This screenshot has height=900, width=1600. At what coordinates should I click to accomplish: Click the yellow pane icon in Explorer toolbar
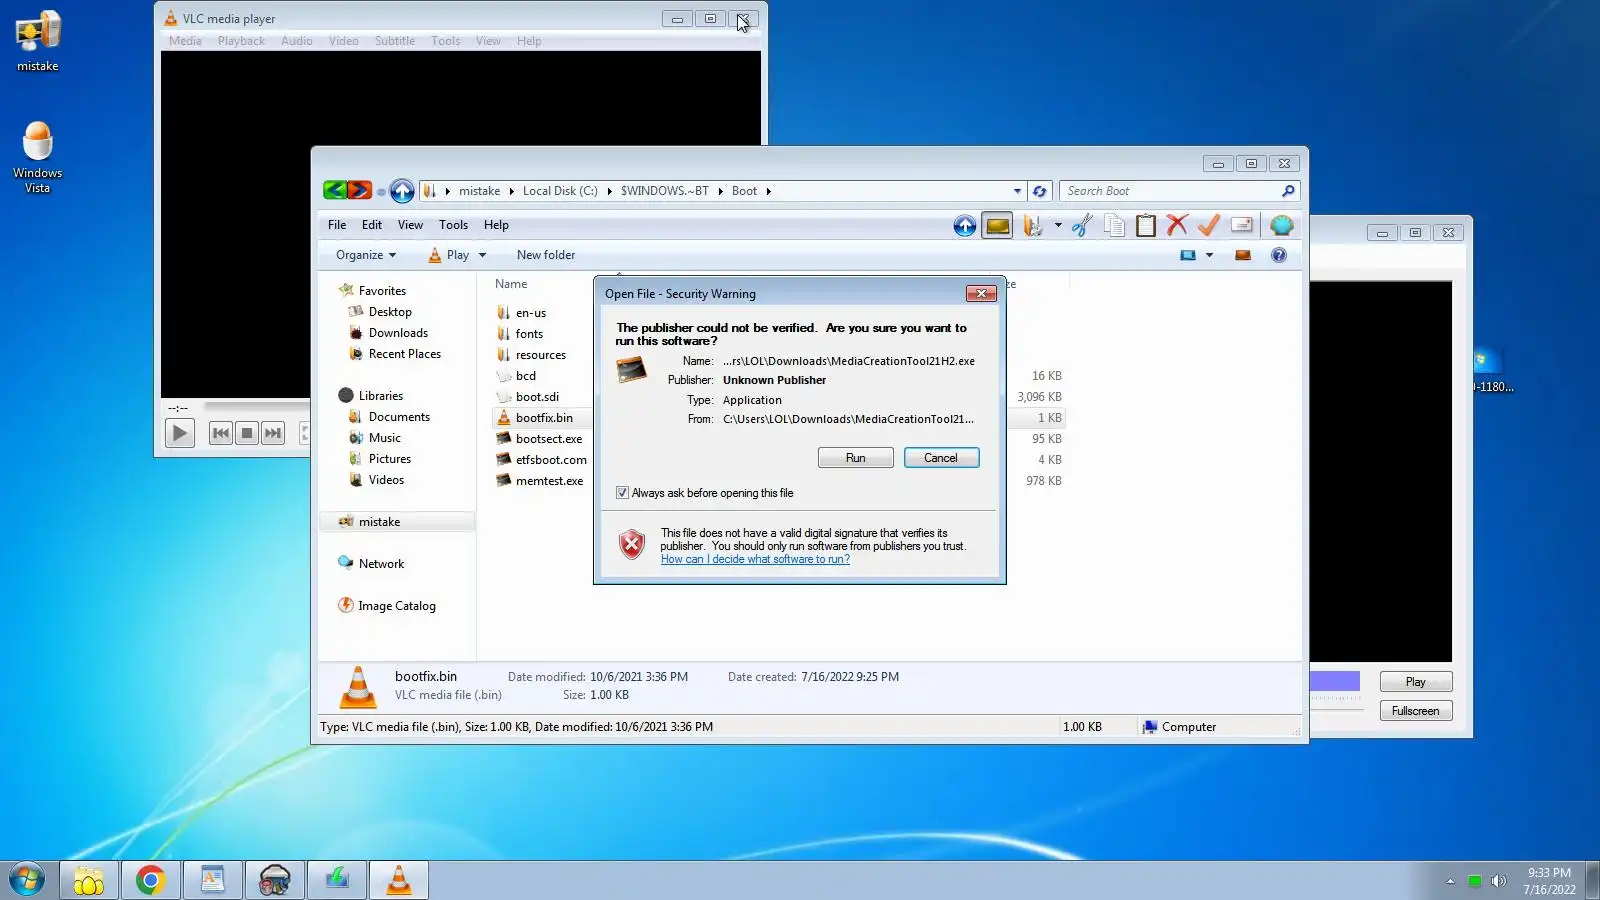[x=998, y=226]
